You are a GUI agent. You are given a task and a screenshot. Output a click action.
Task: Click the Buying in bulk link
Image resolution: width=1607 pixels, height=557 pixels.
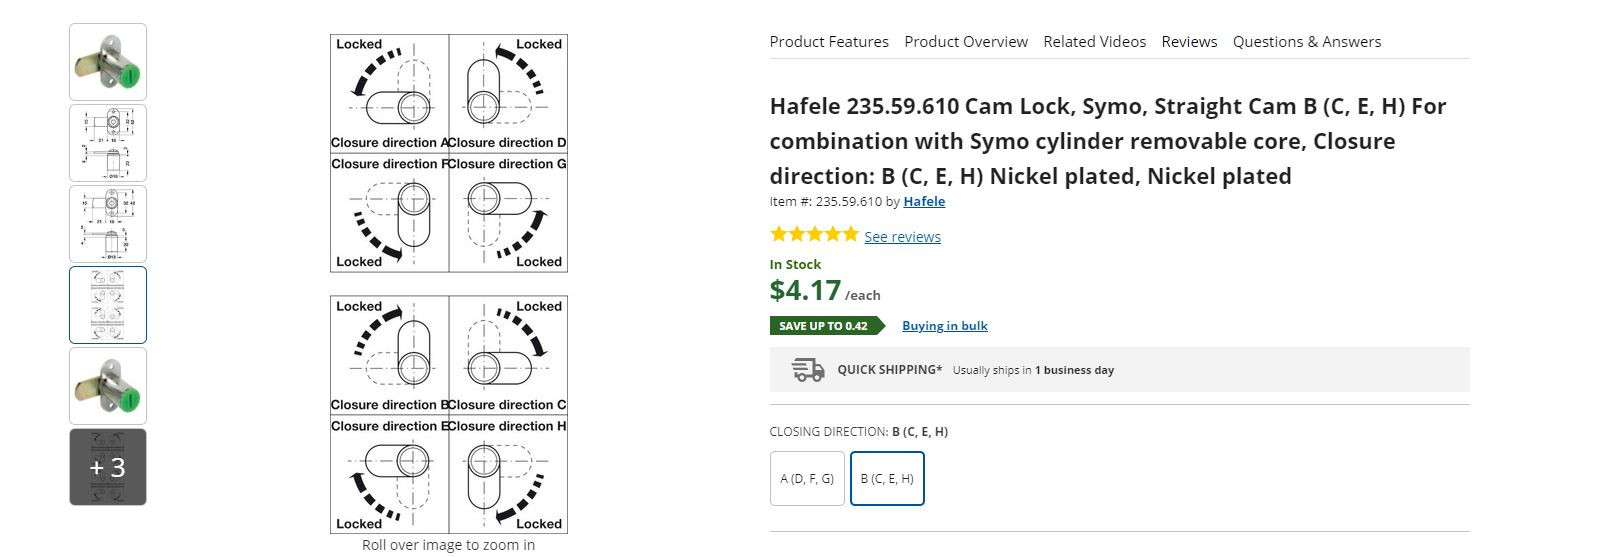944,326
